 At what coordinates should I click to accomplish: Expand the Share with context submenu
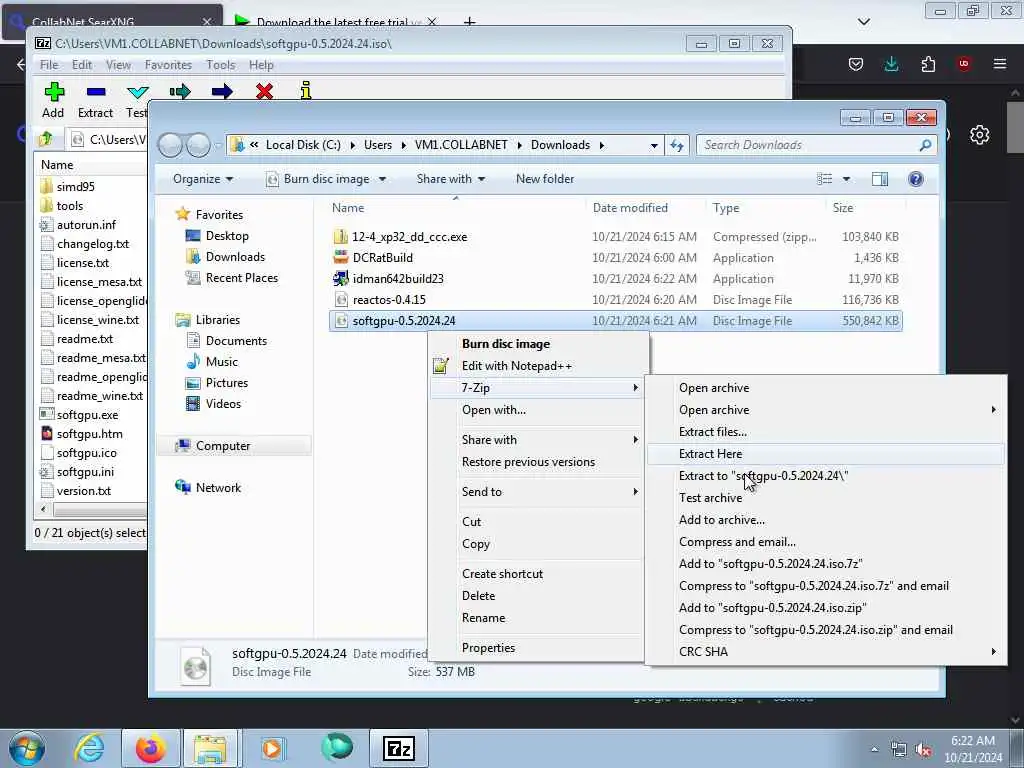[x=536, y=440]
